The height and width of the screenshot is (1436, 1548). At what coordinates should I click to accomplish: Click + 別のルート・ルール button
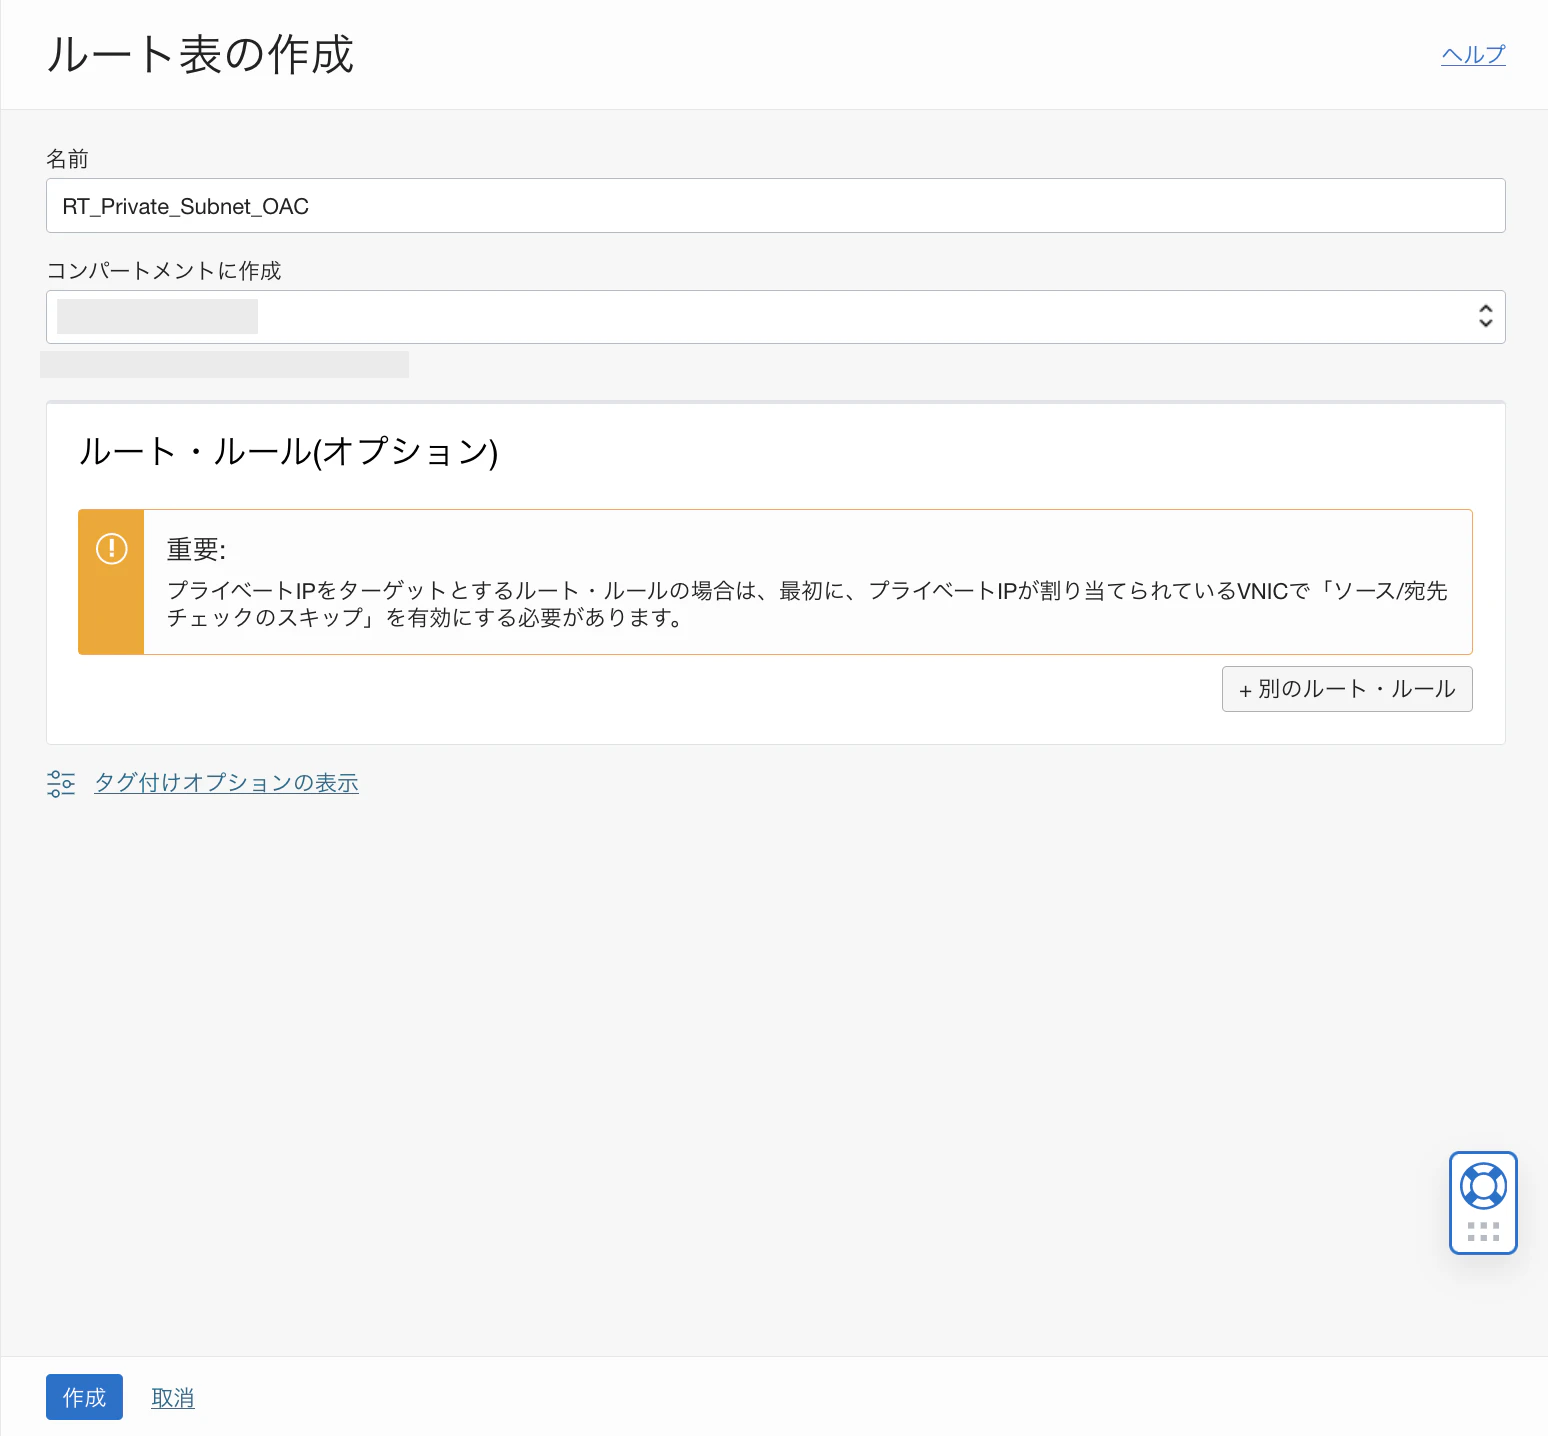(x=1347, y=689)
